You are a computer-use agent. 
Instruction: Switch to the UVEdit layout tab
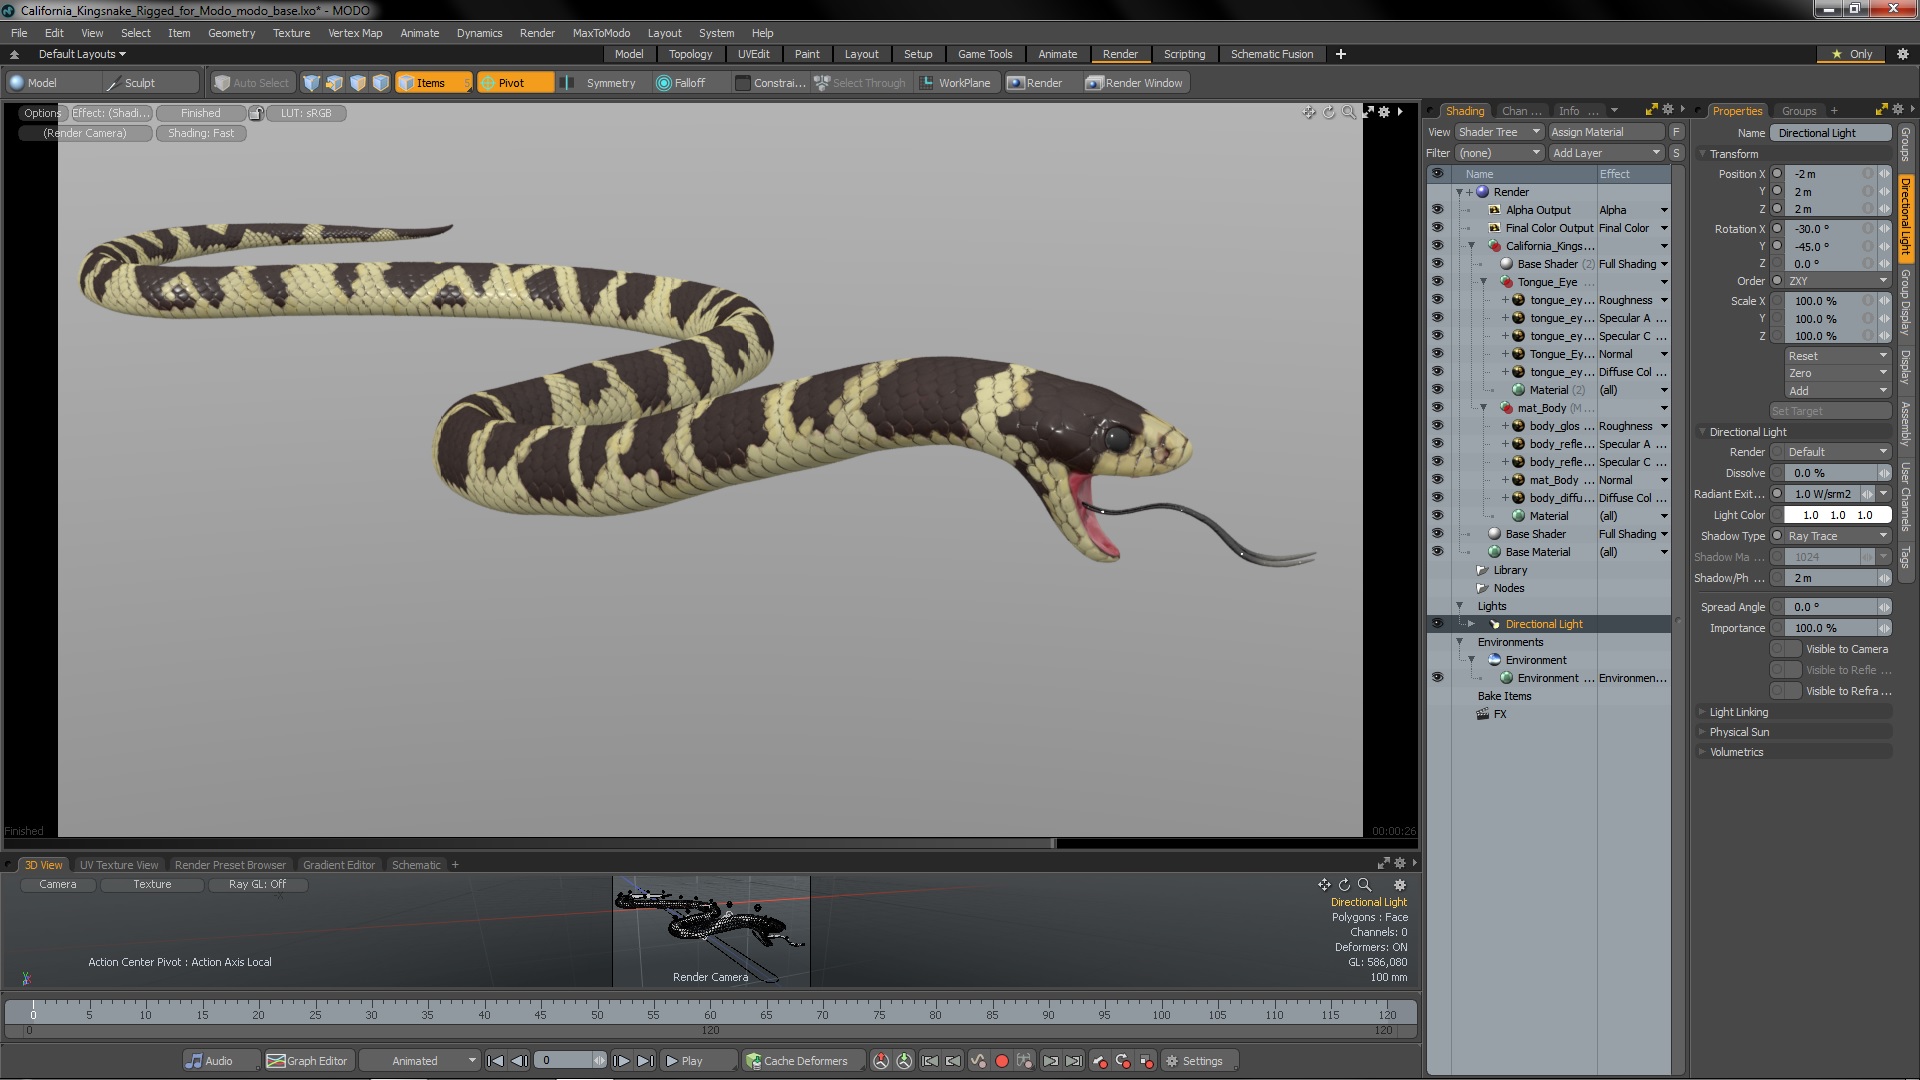coord(753,54)
